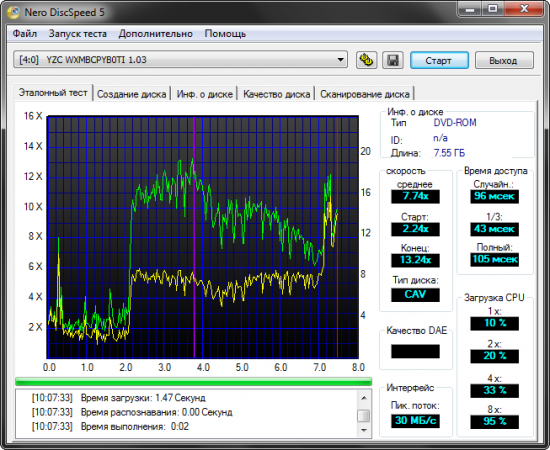The height and width of the screenshot is (450, 550).
Task: Click the purple vertical marker in the graph
Action: (x=194, y=237)
